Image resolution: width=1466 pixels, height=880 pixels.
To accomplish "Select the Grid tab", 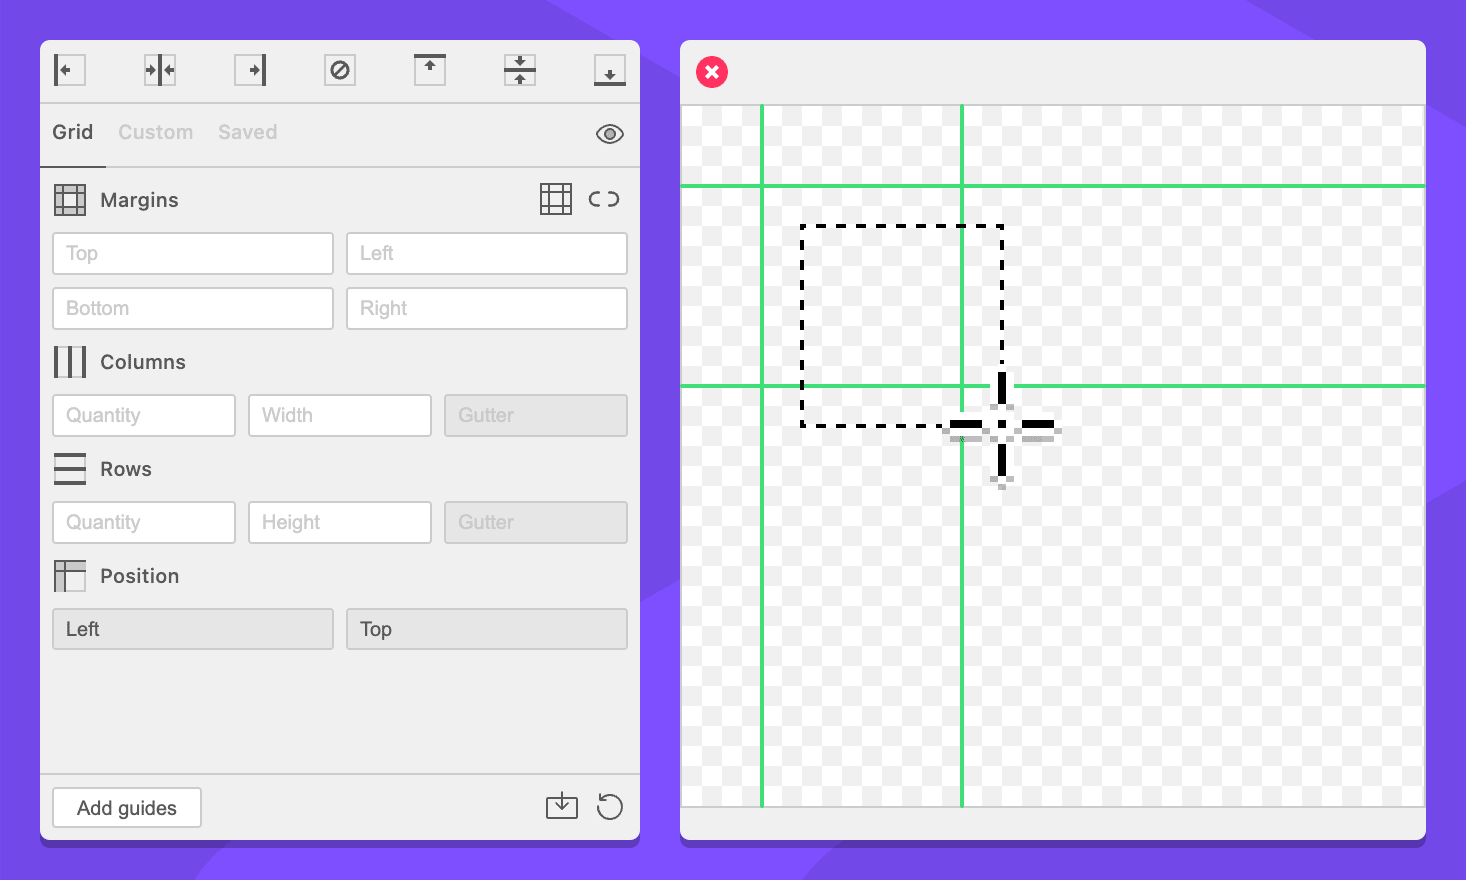I will 72,132.
